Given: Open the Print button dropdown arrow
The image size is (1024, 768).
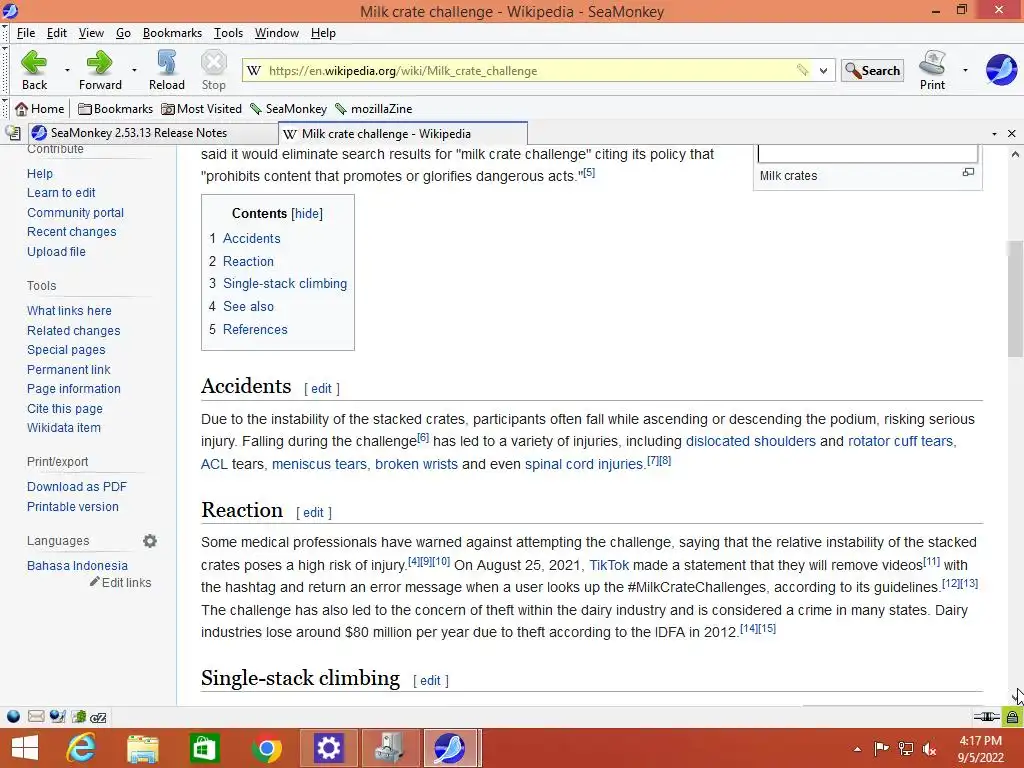Looking at the screenshot, I should [965, 70].
